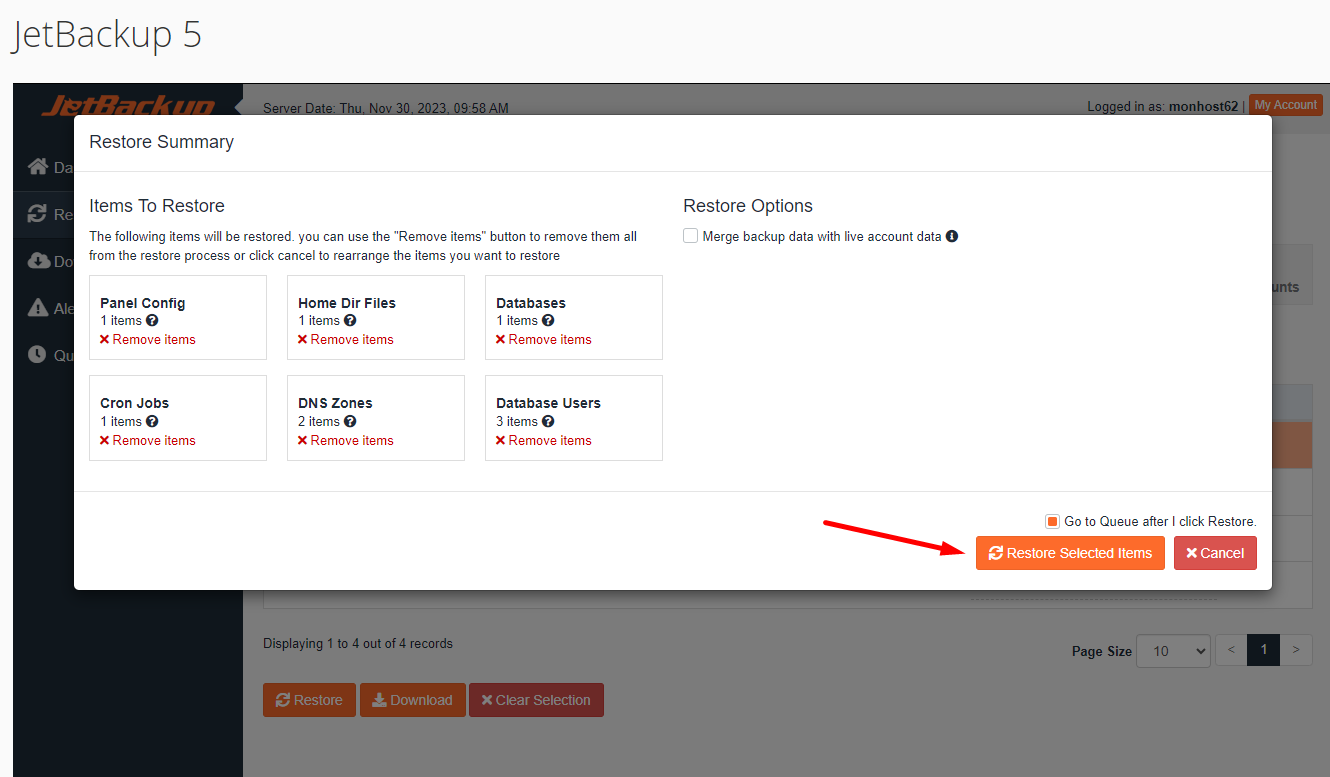Click the home Dashboard icon in sidebar

[x=38, y=167]
